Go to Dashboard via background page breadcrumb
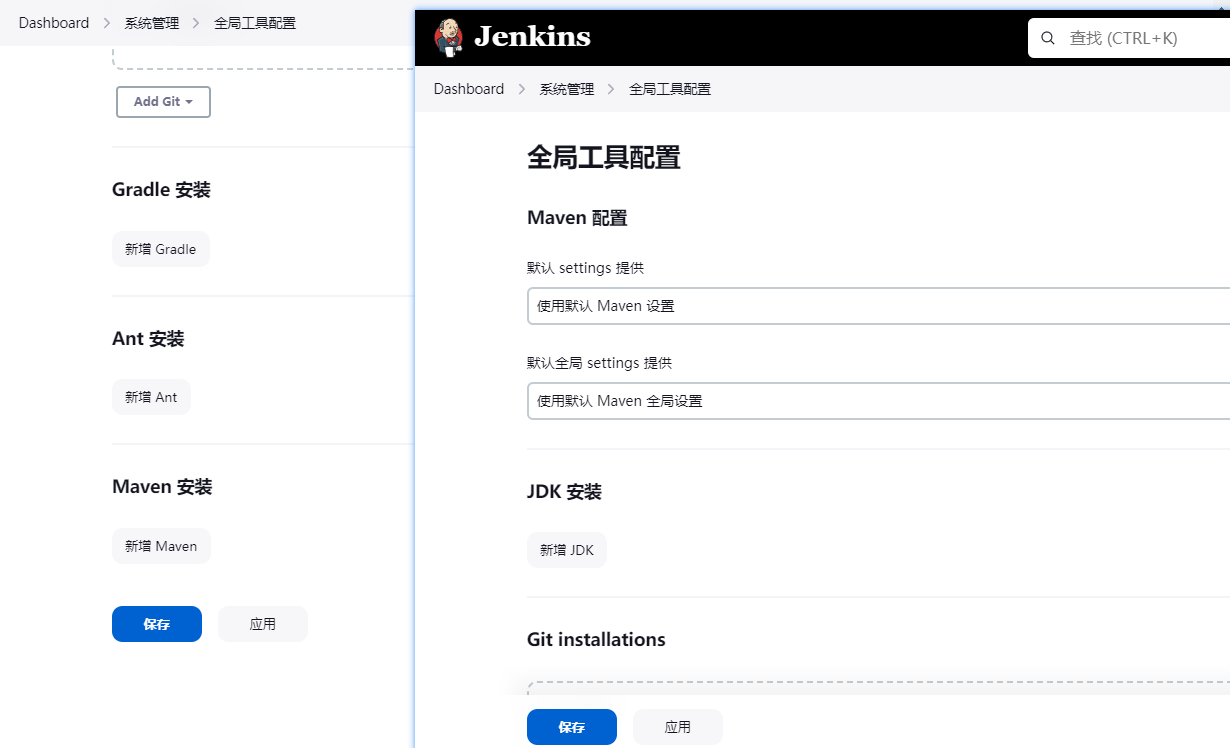The width and height of the screenshot is (1230, 748). (x=54, y=23)
